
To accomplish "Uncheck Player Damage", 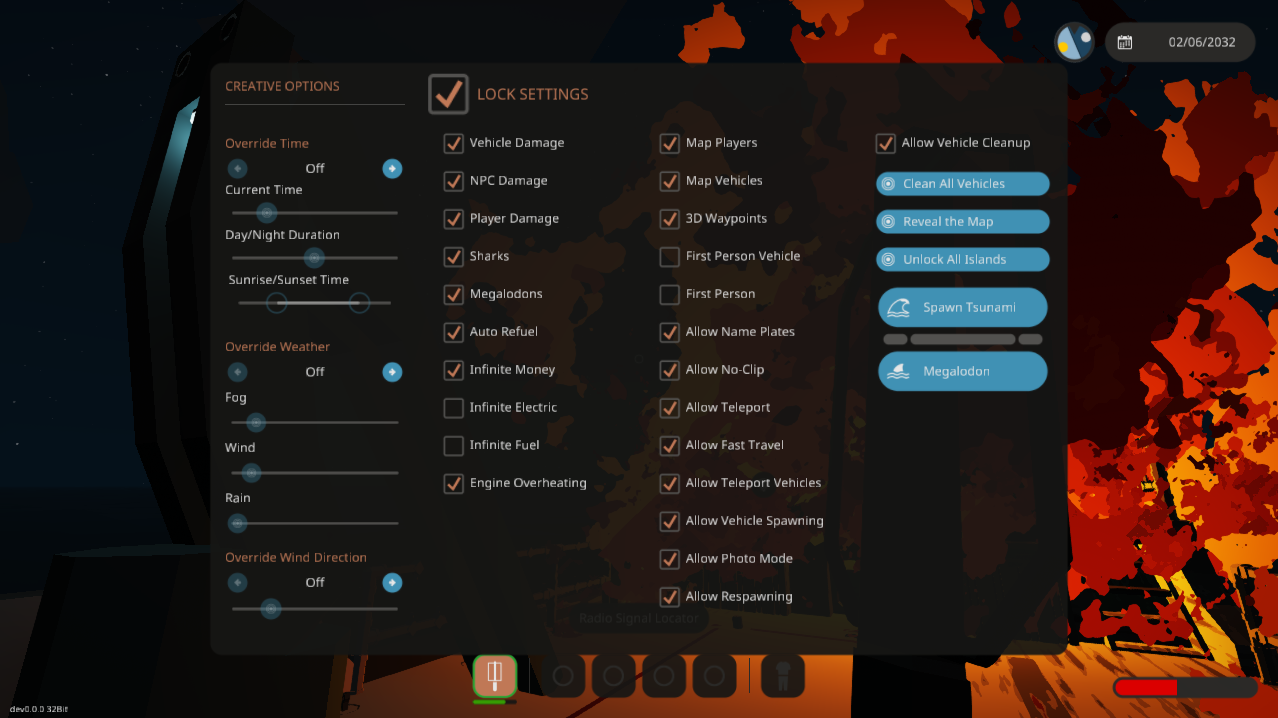I will [x=454, y=219].
